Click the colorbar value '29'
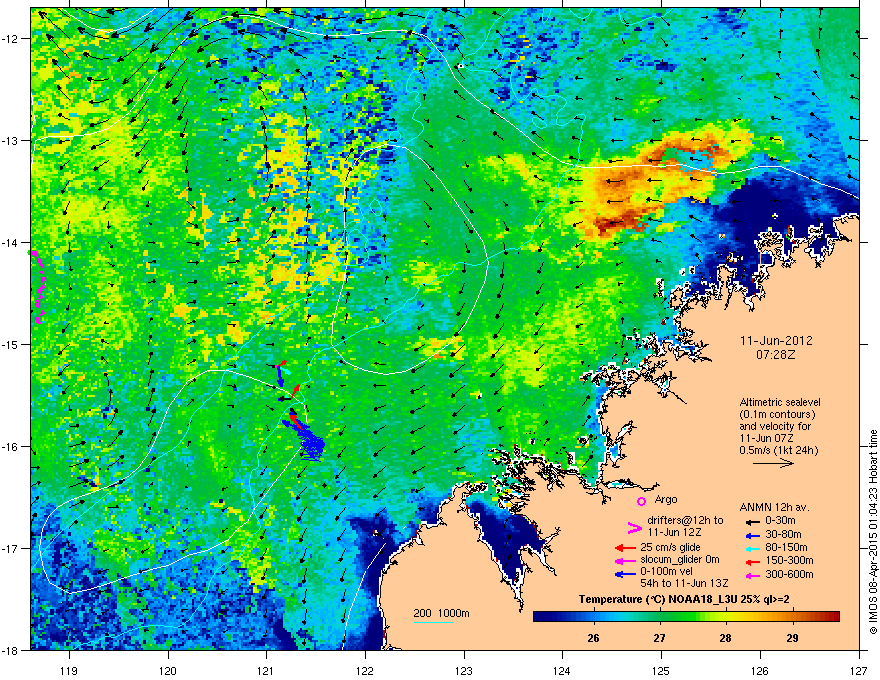 [792, 638]
